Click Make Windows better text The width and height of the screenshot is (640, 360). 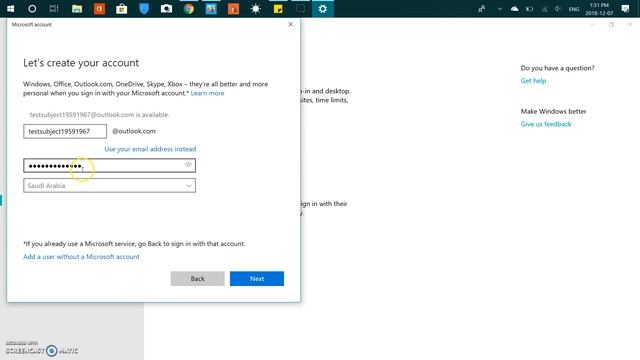(553, 111)
